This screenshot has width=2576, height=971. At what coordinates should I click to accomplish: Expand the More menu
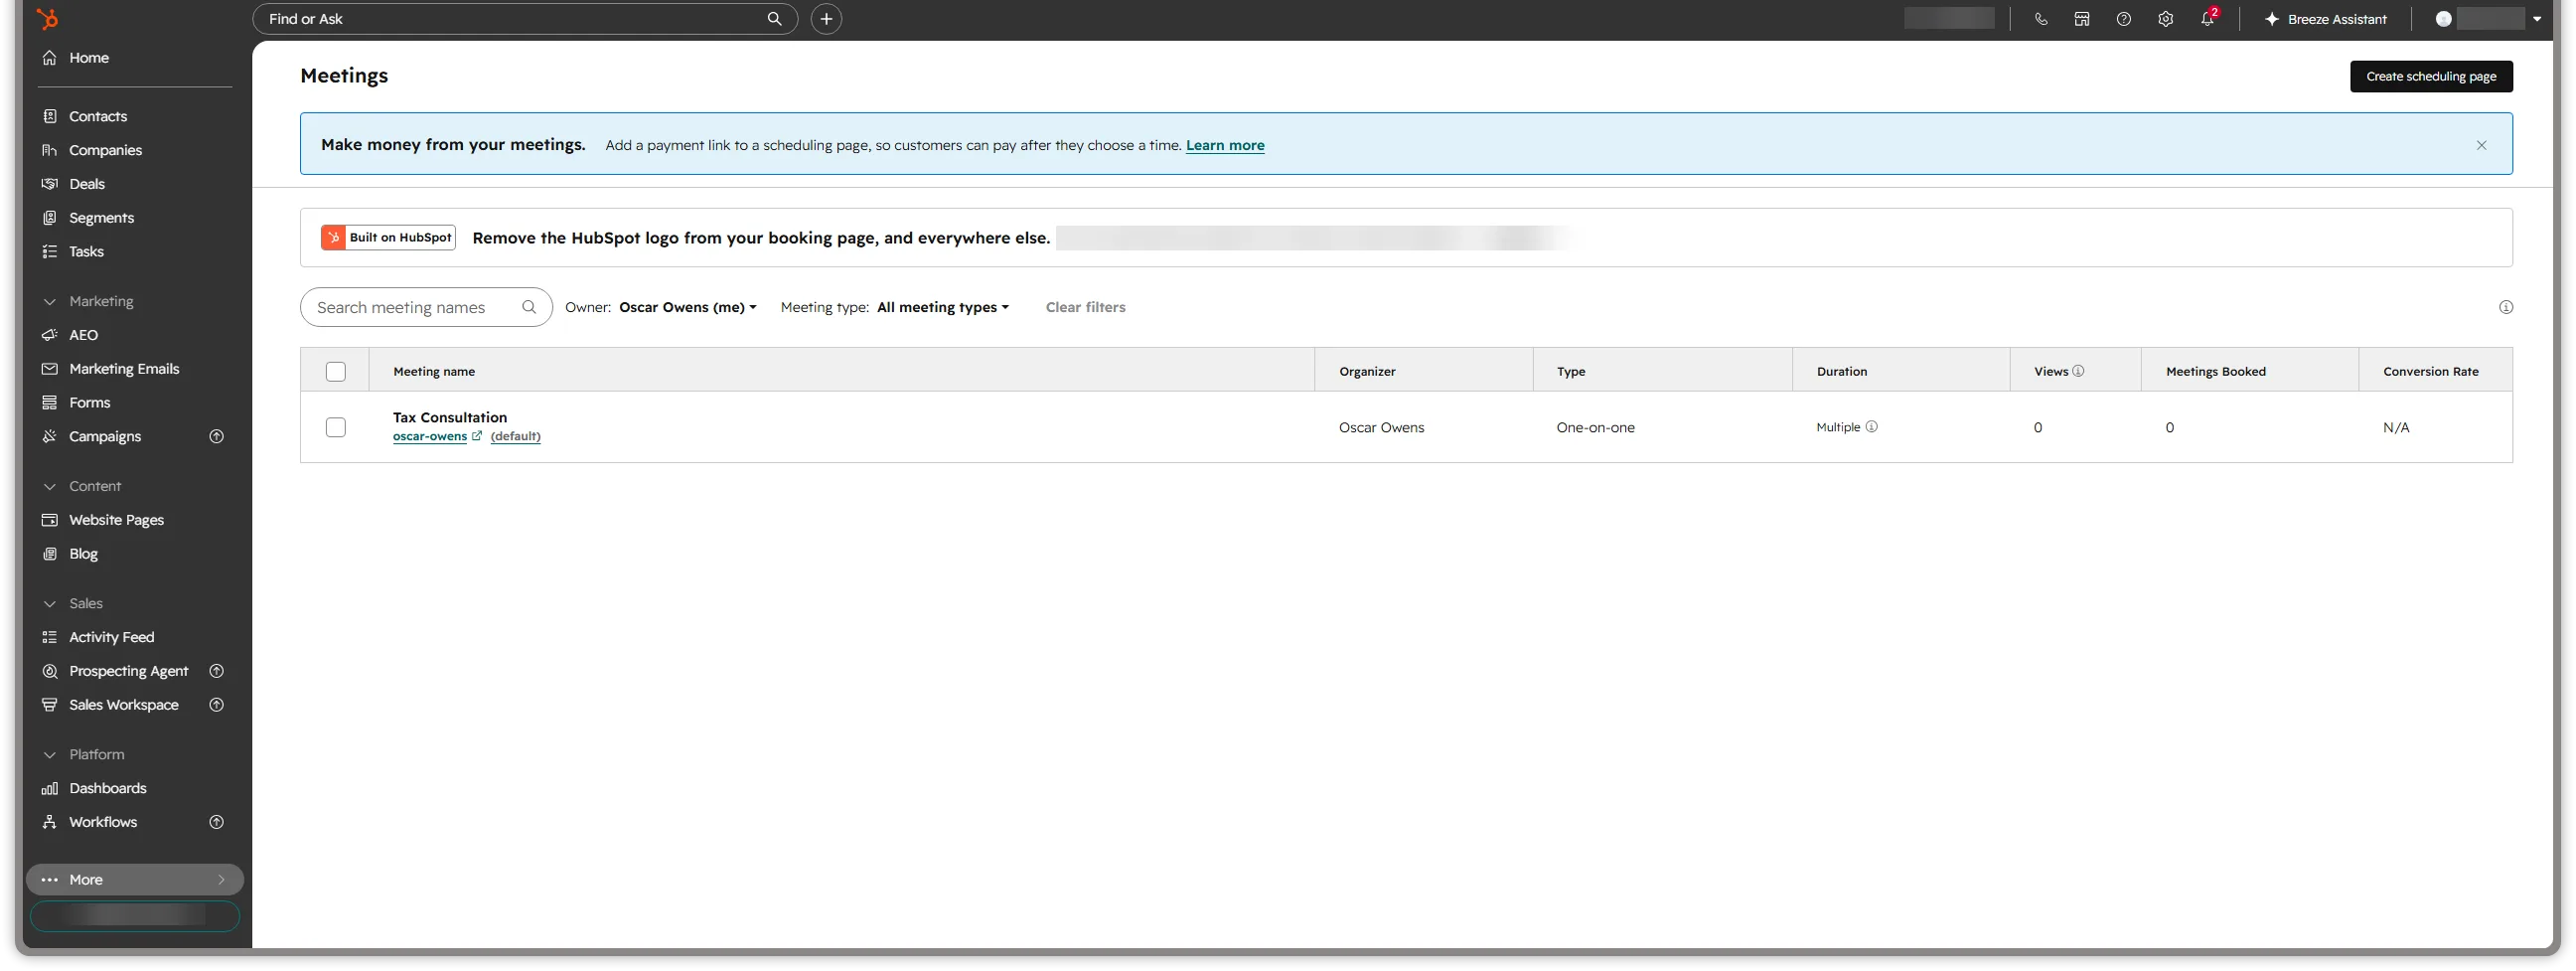tap(135, 881)
